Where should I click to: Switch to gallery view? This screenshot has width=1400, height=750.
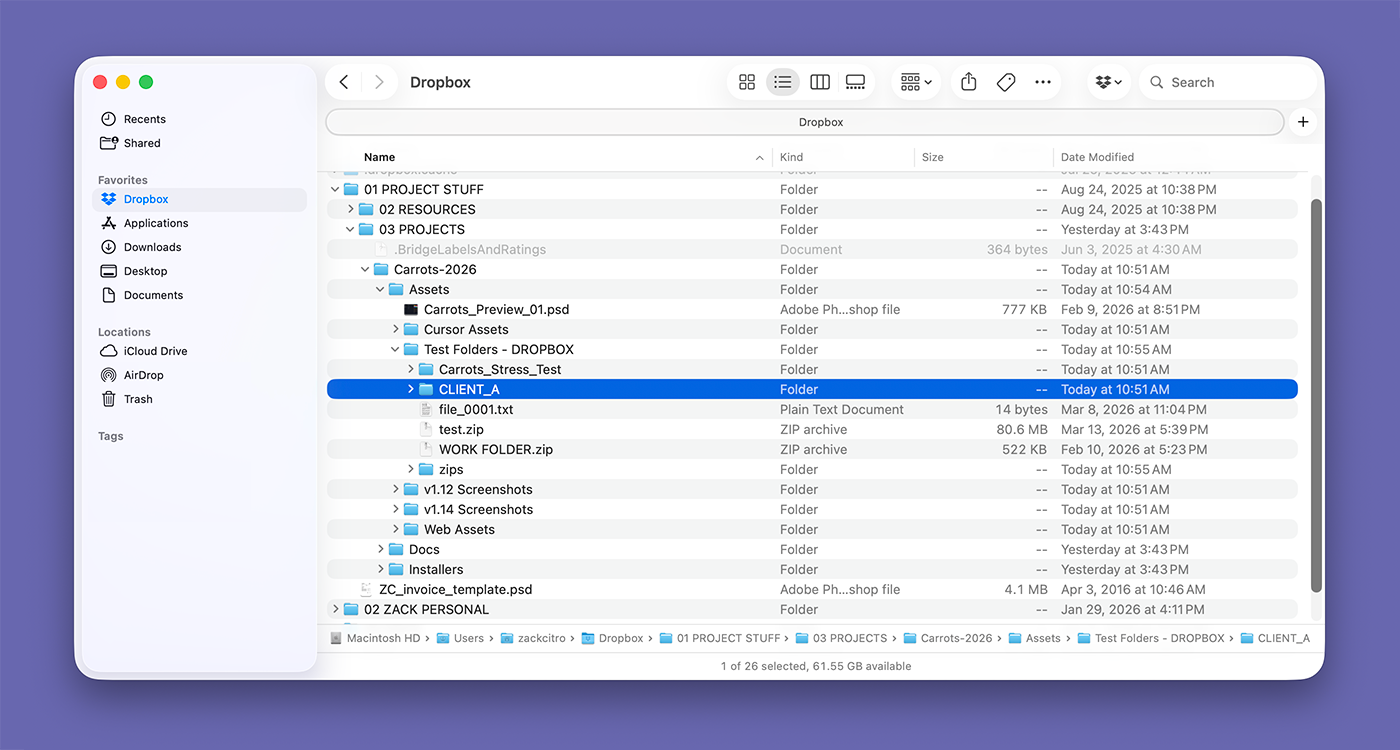856,82
